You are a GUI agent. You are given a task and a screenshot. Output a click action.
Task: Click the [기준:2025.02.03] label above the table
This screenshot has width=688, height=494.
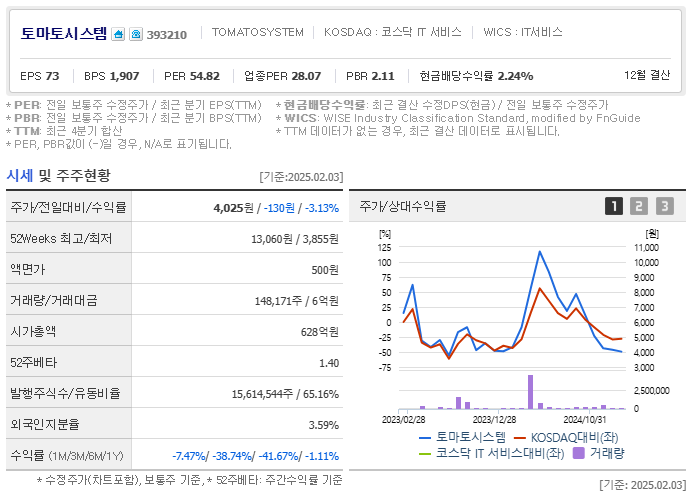pyautogui.click(x=301, y=177)
